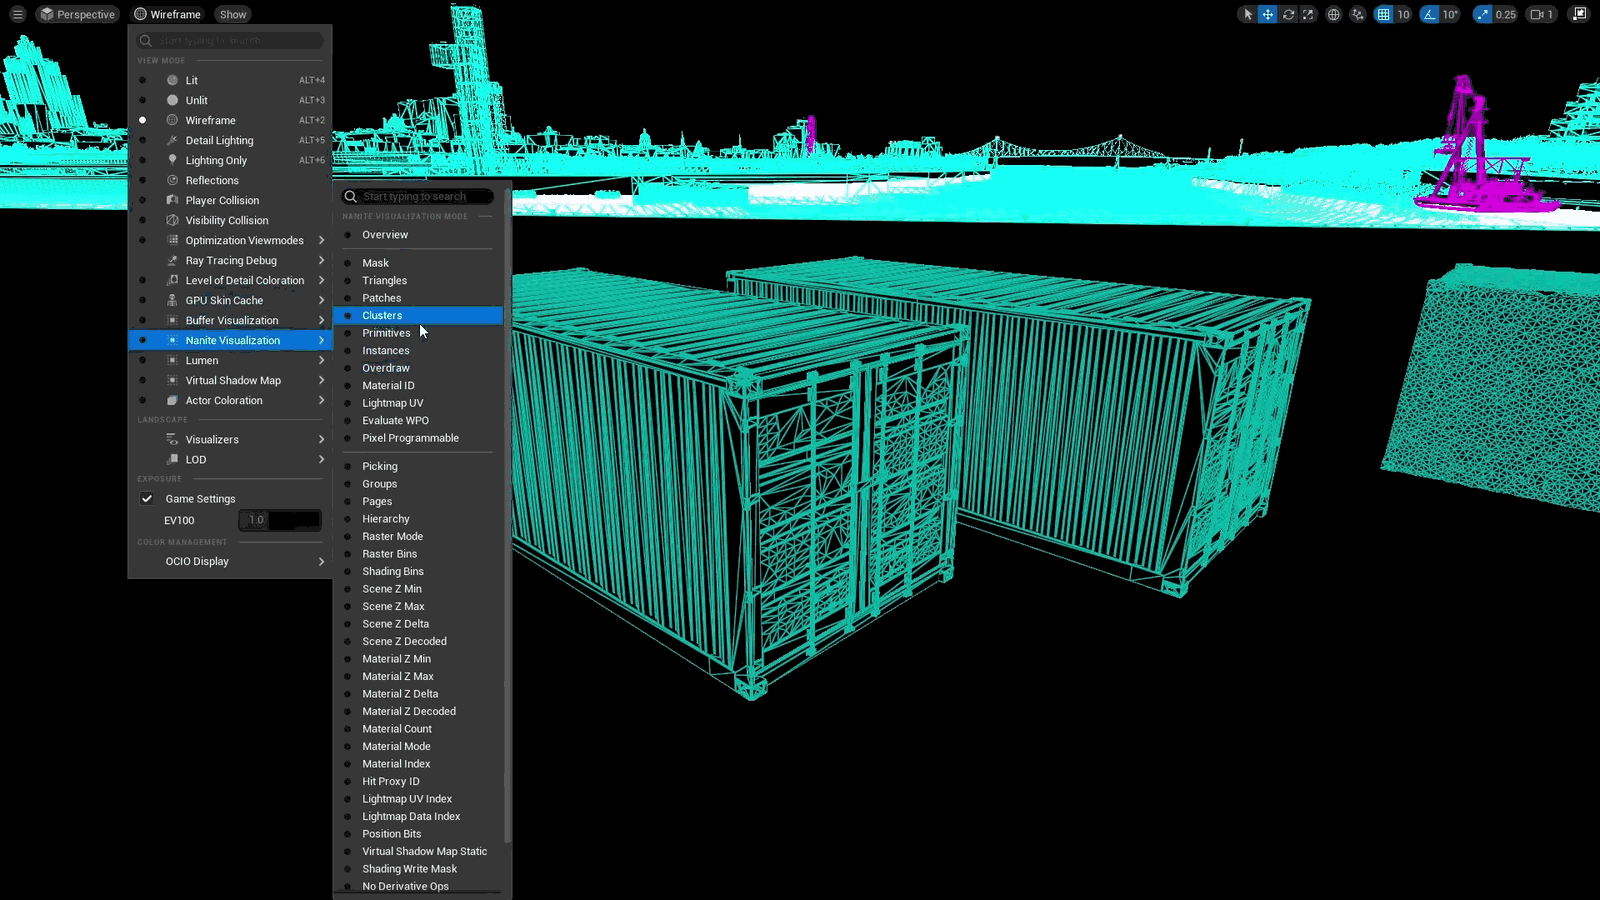Select Clusters Nanite visualization
The width and height of the screenshot is (1600, 900).
click(418, 315)
